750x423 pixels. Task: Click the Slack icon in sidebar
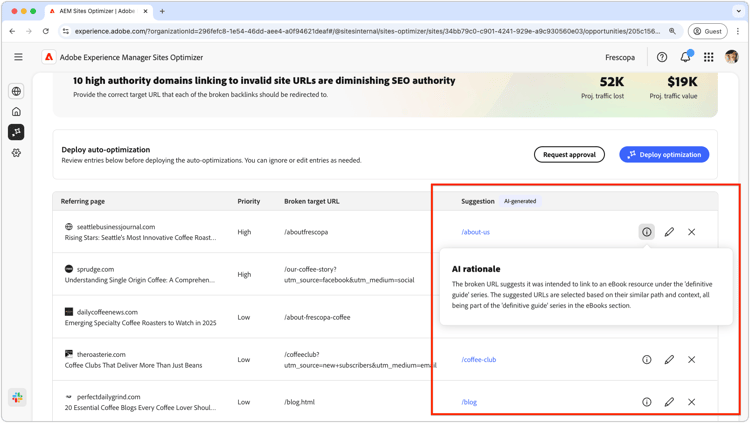pos(17,397)
